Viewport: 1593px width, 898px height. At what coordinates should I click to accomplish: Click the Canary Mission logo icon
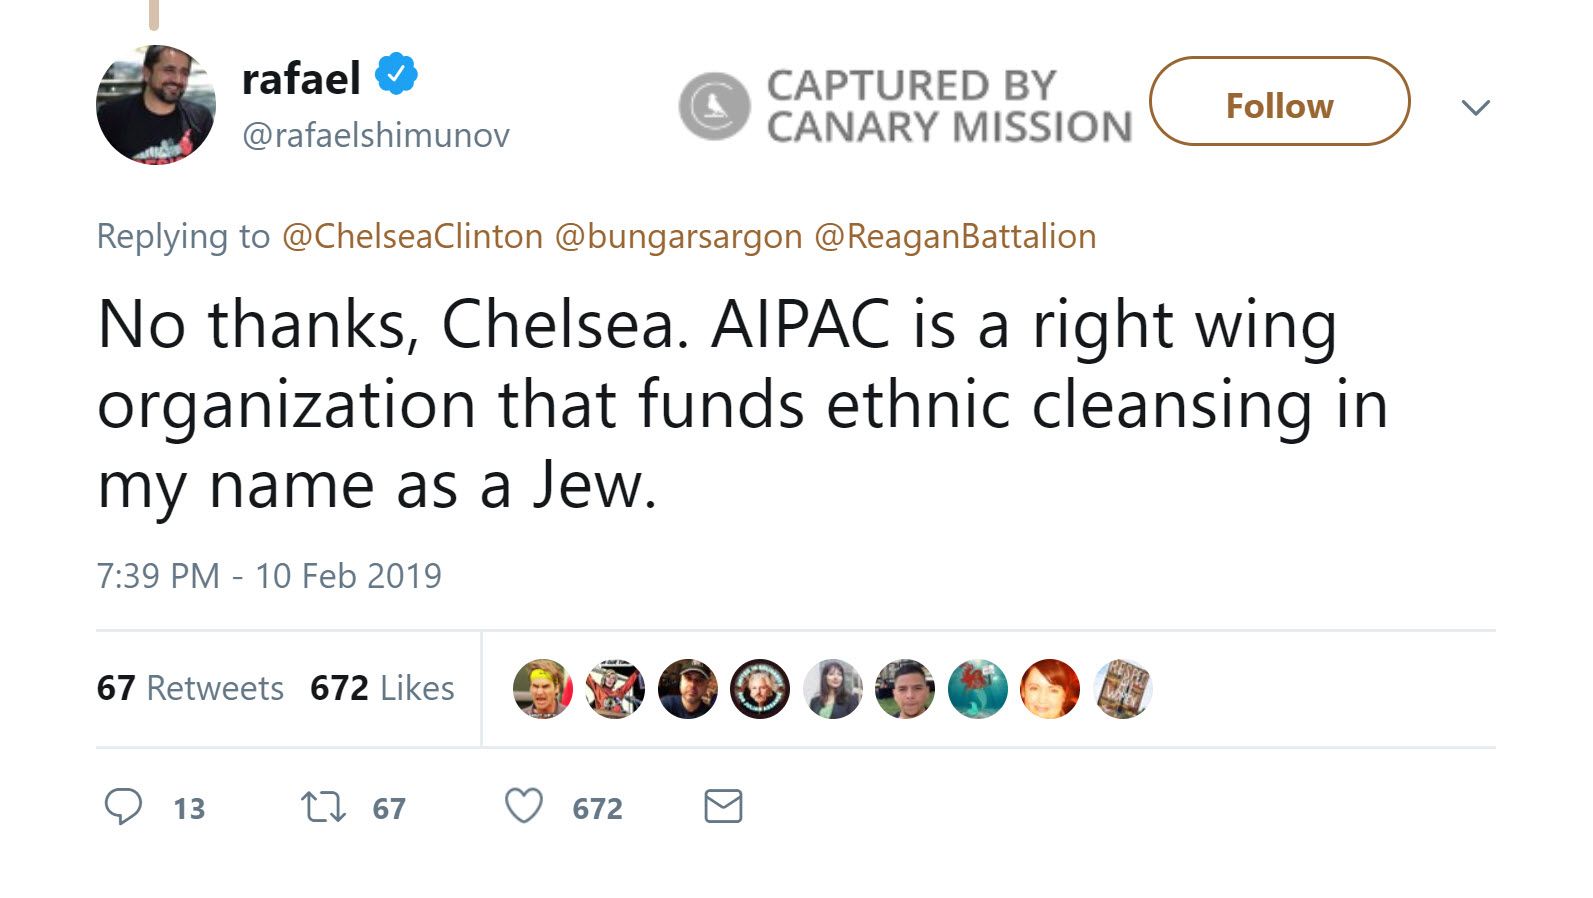click(x=714, y=106)
